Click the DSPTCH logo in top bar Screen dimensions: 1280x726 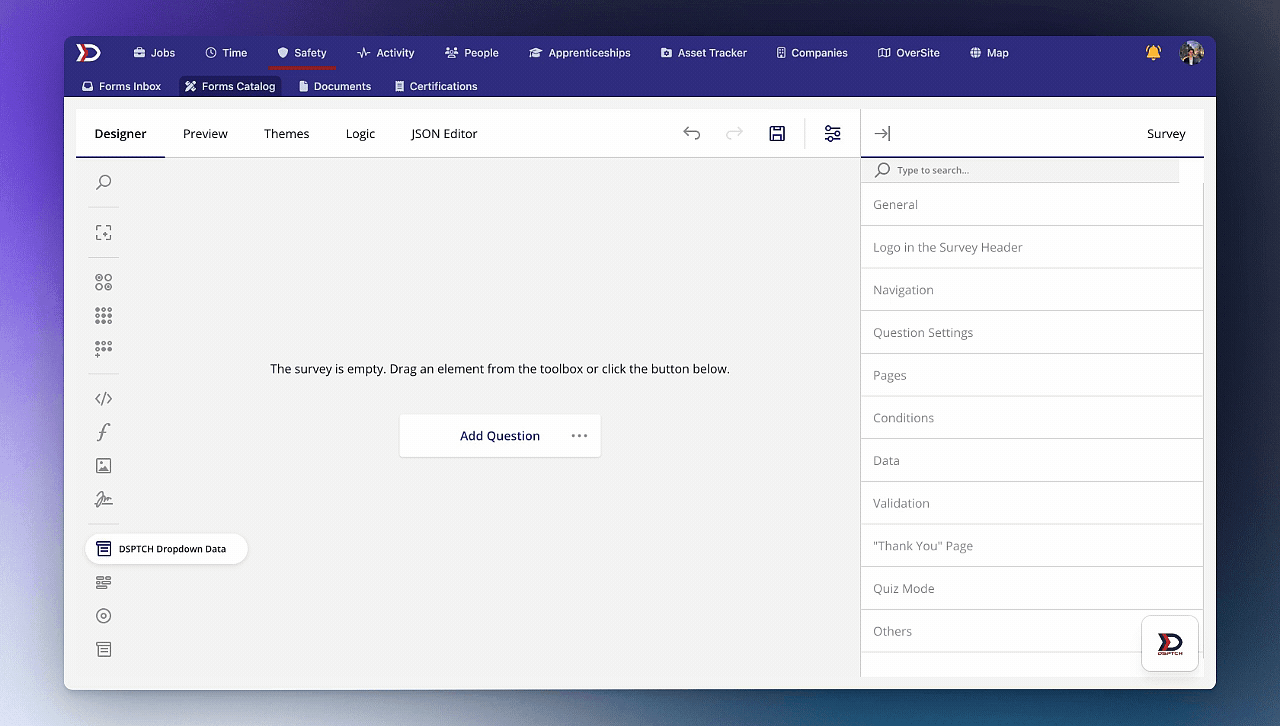[89, 53]
